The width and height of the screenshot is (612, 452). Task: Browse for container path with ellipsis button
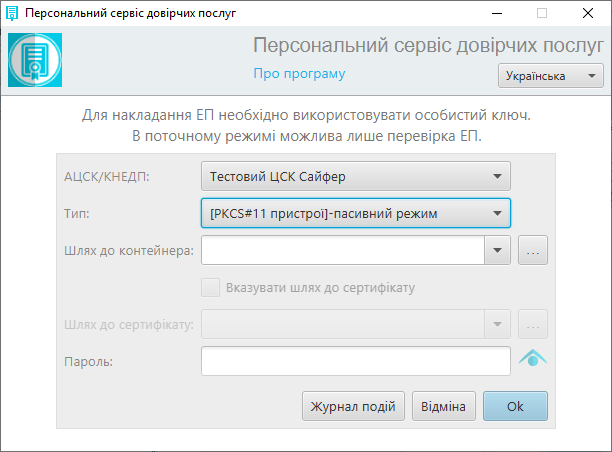[533, 250]
